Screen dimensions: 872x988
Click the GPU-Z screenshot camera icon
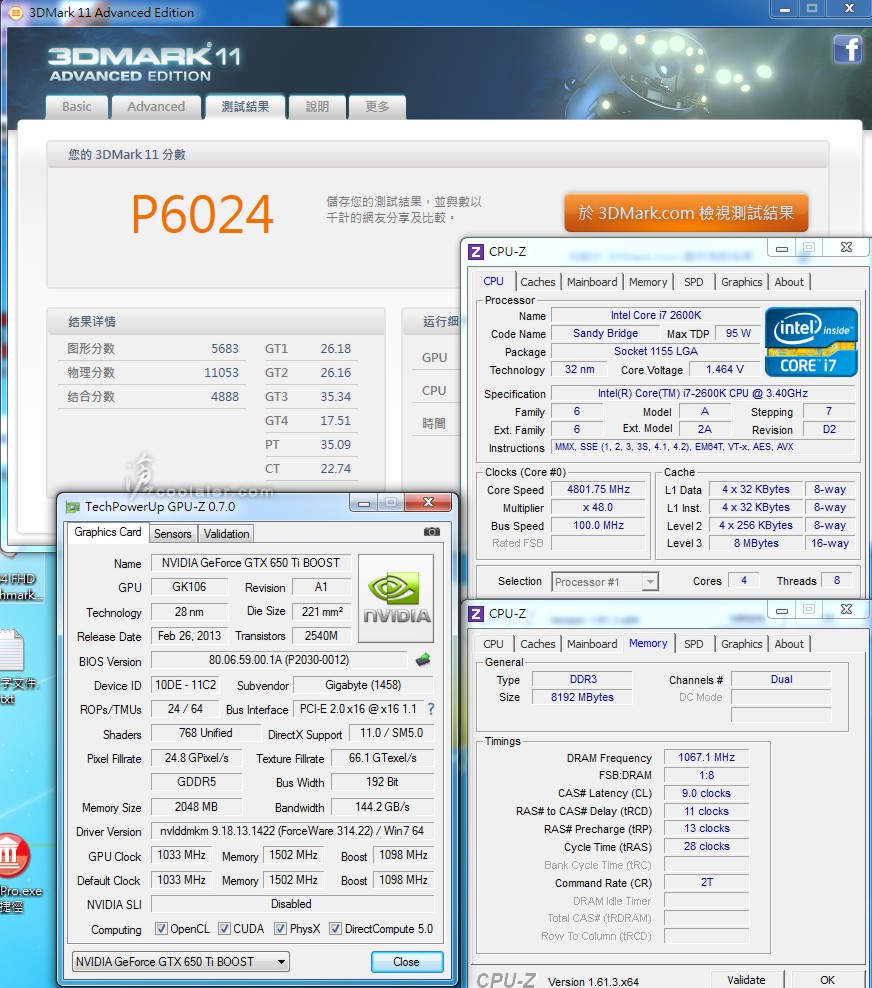432,532
